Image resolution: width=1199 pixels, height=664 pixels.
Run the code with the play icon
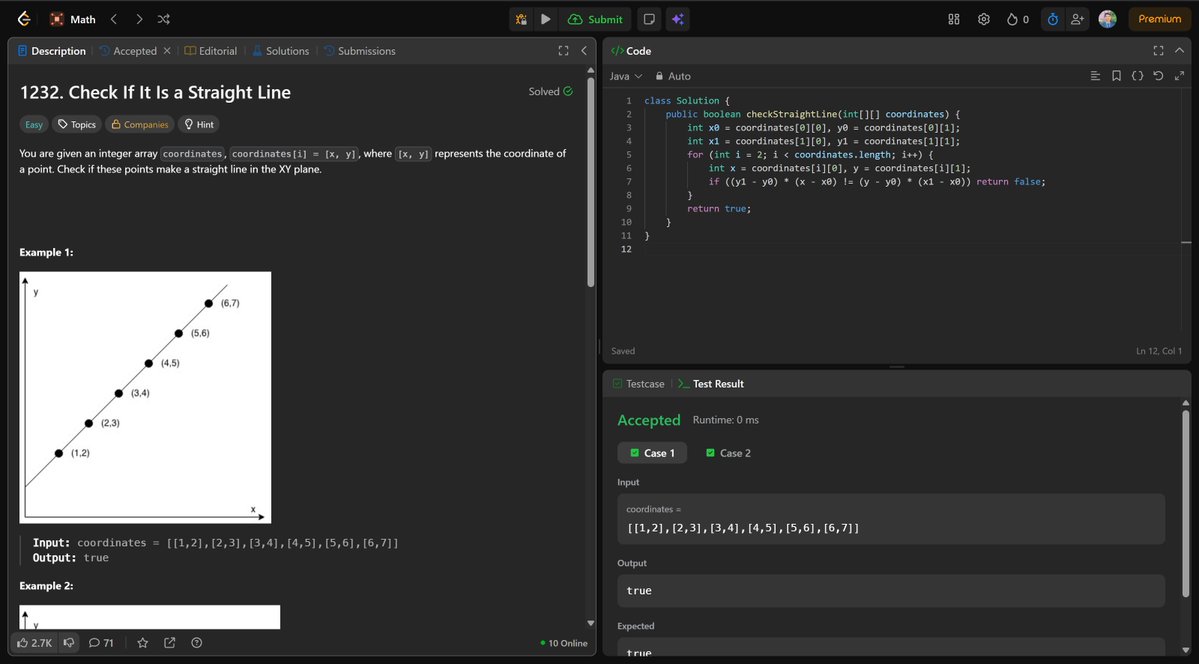[545, 18]
